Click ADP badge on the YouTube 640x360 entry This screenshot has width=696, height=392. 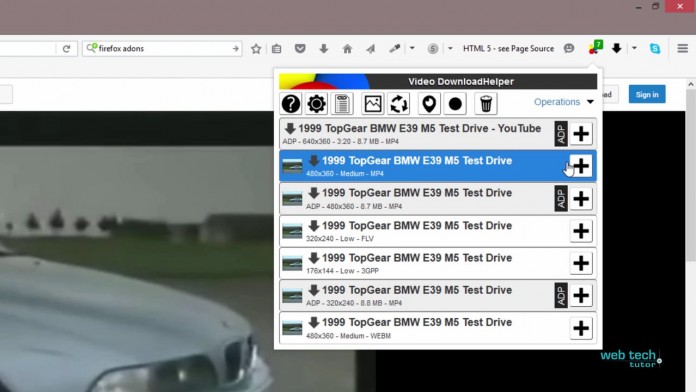tap(561, 134)
